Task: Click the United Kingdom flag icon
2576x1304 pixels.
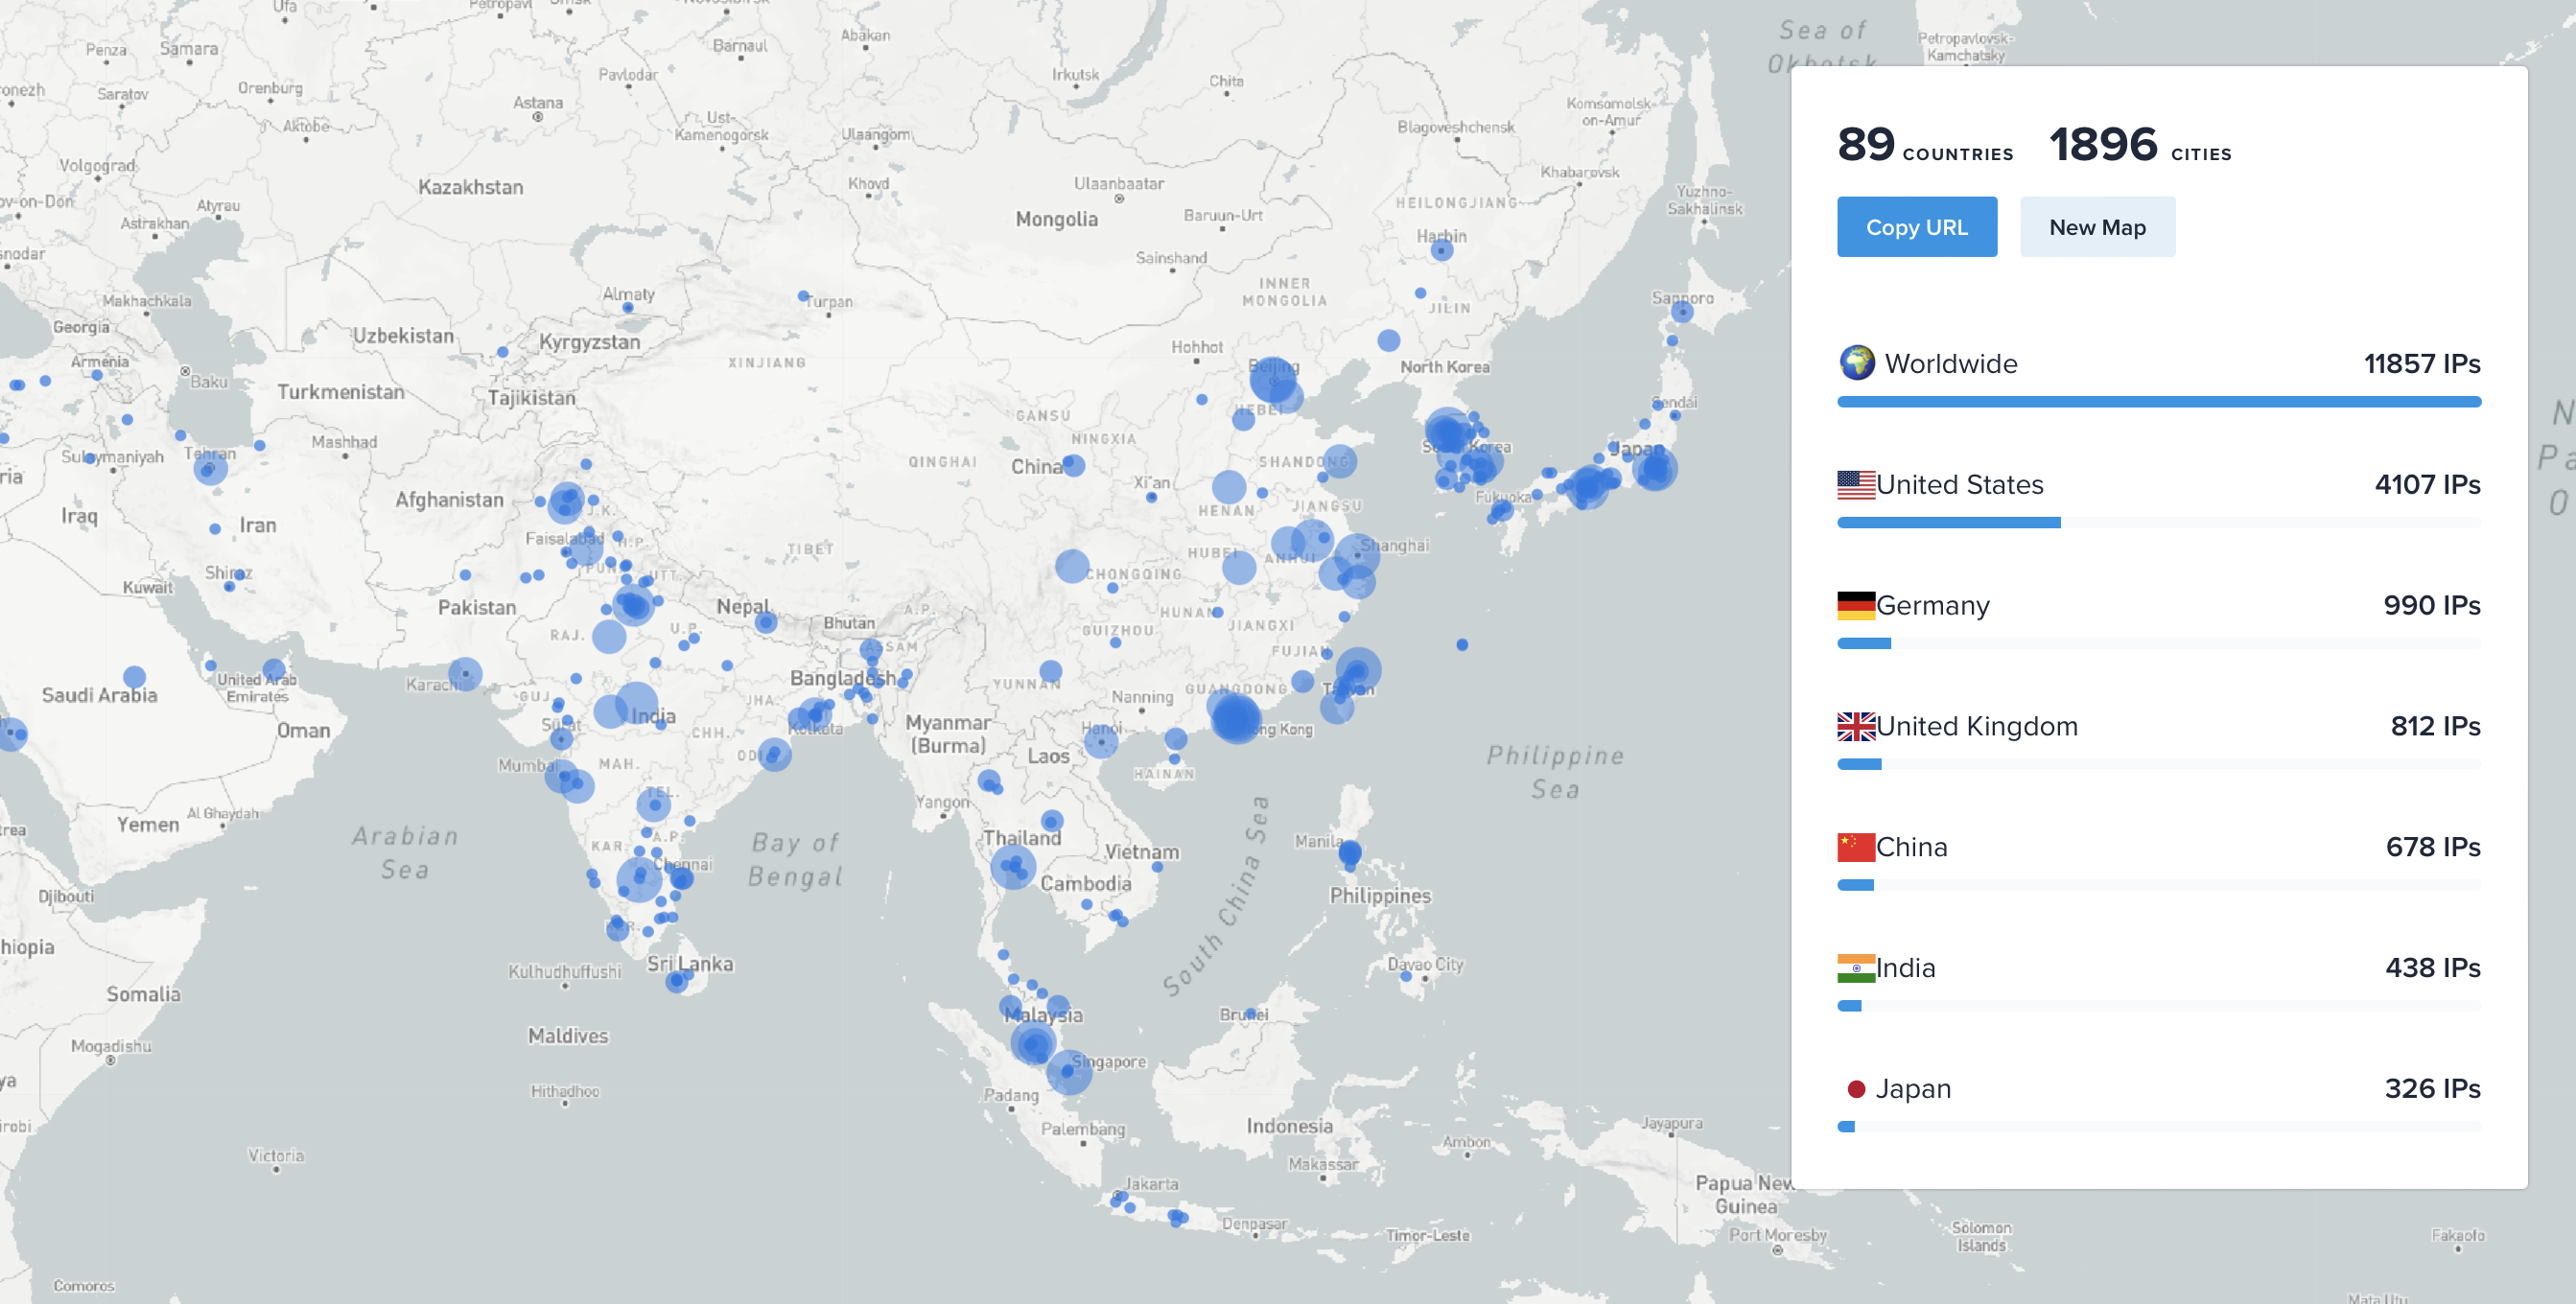Action: (x=1855, y=726)
